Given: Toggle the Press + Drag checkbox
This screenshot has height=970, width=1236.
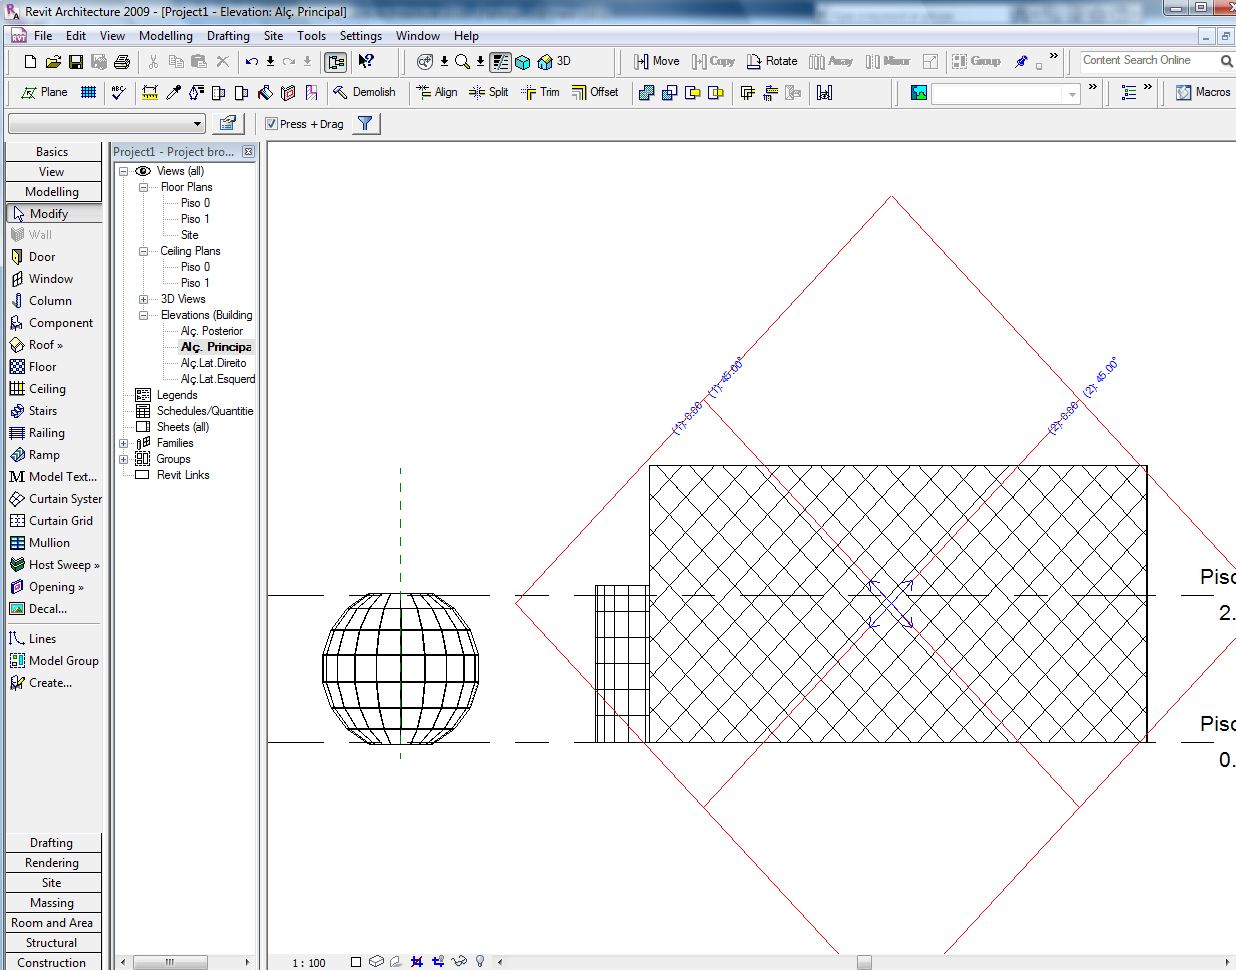Looking at the screenshot, I should coord(271,124).
